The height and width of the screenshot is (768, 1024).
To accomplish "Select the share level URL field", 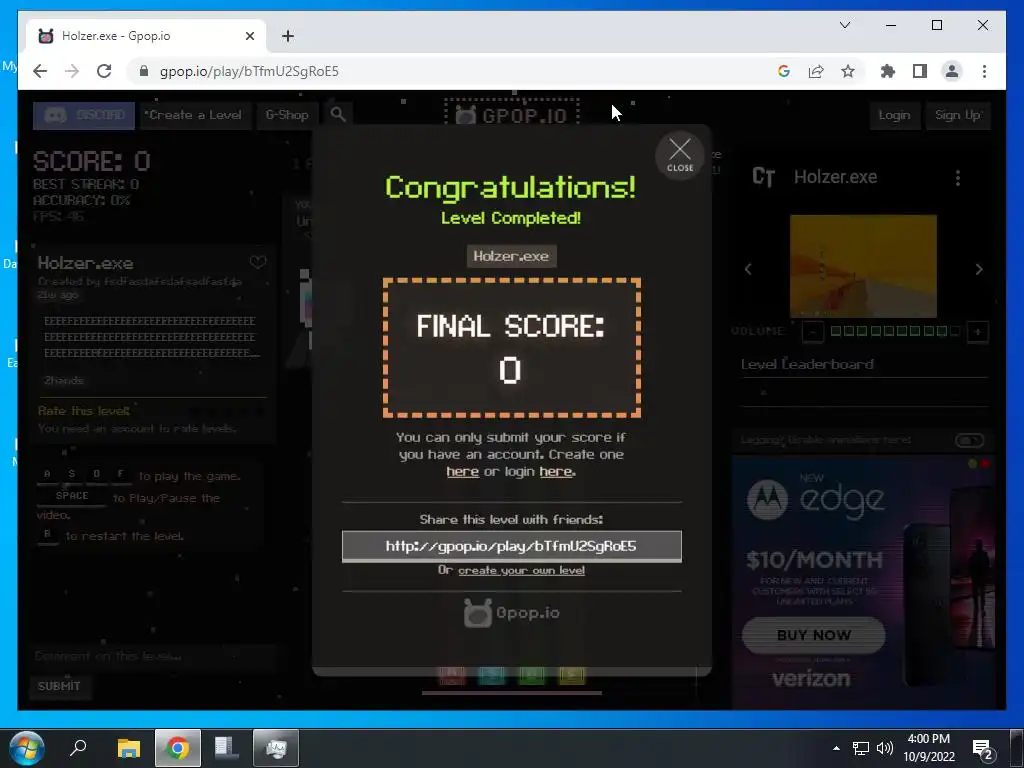I will [511, 546].
